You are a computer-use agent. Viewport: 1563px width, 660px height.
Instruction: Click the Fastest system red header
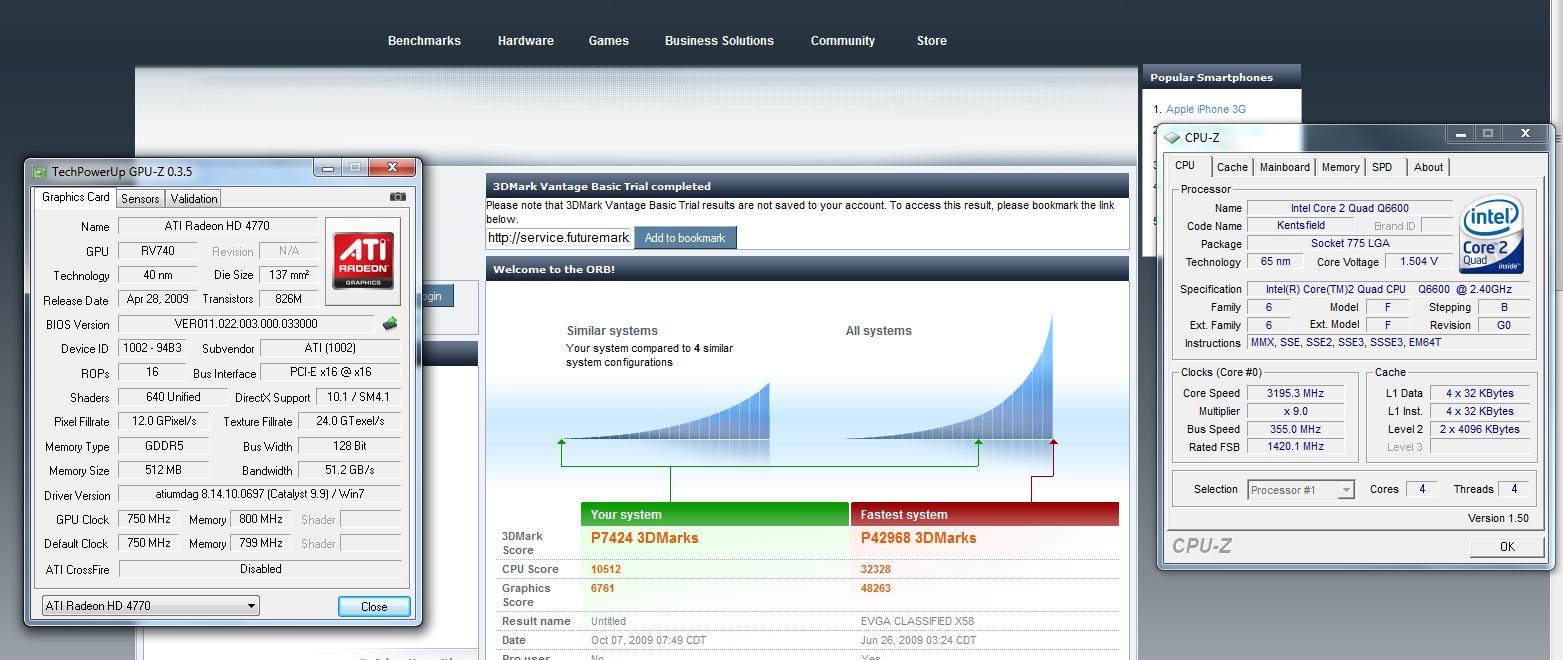point(985,514)
